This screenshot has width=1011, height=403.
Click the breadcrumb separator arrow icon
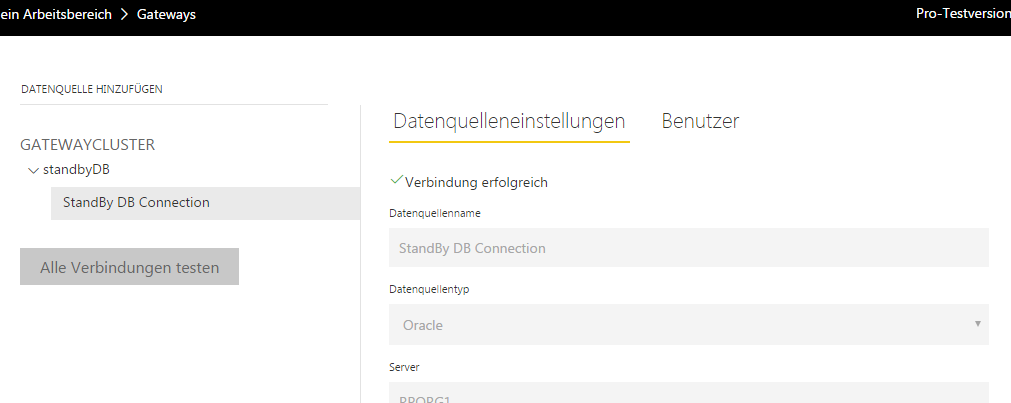125,14
